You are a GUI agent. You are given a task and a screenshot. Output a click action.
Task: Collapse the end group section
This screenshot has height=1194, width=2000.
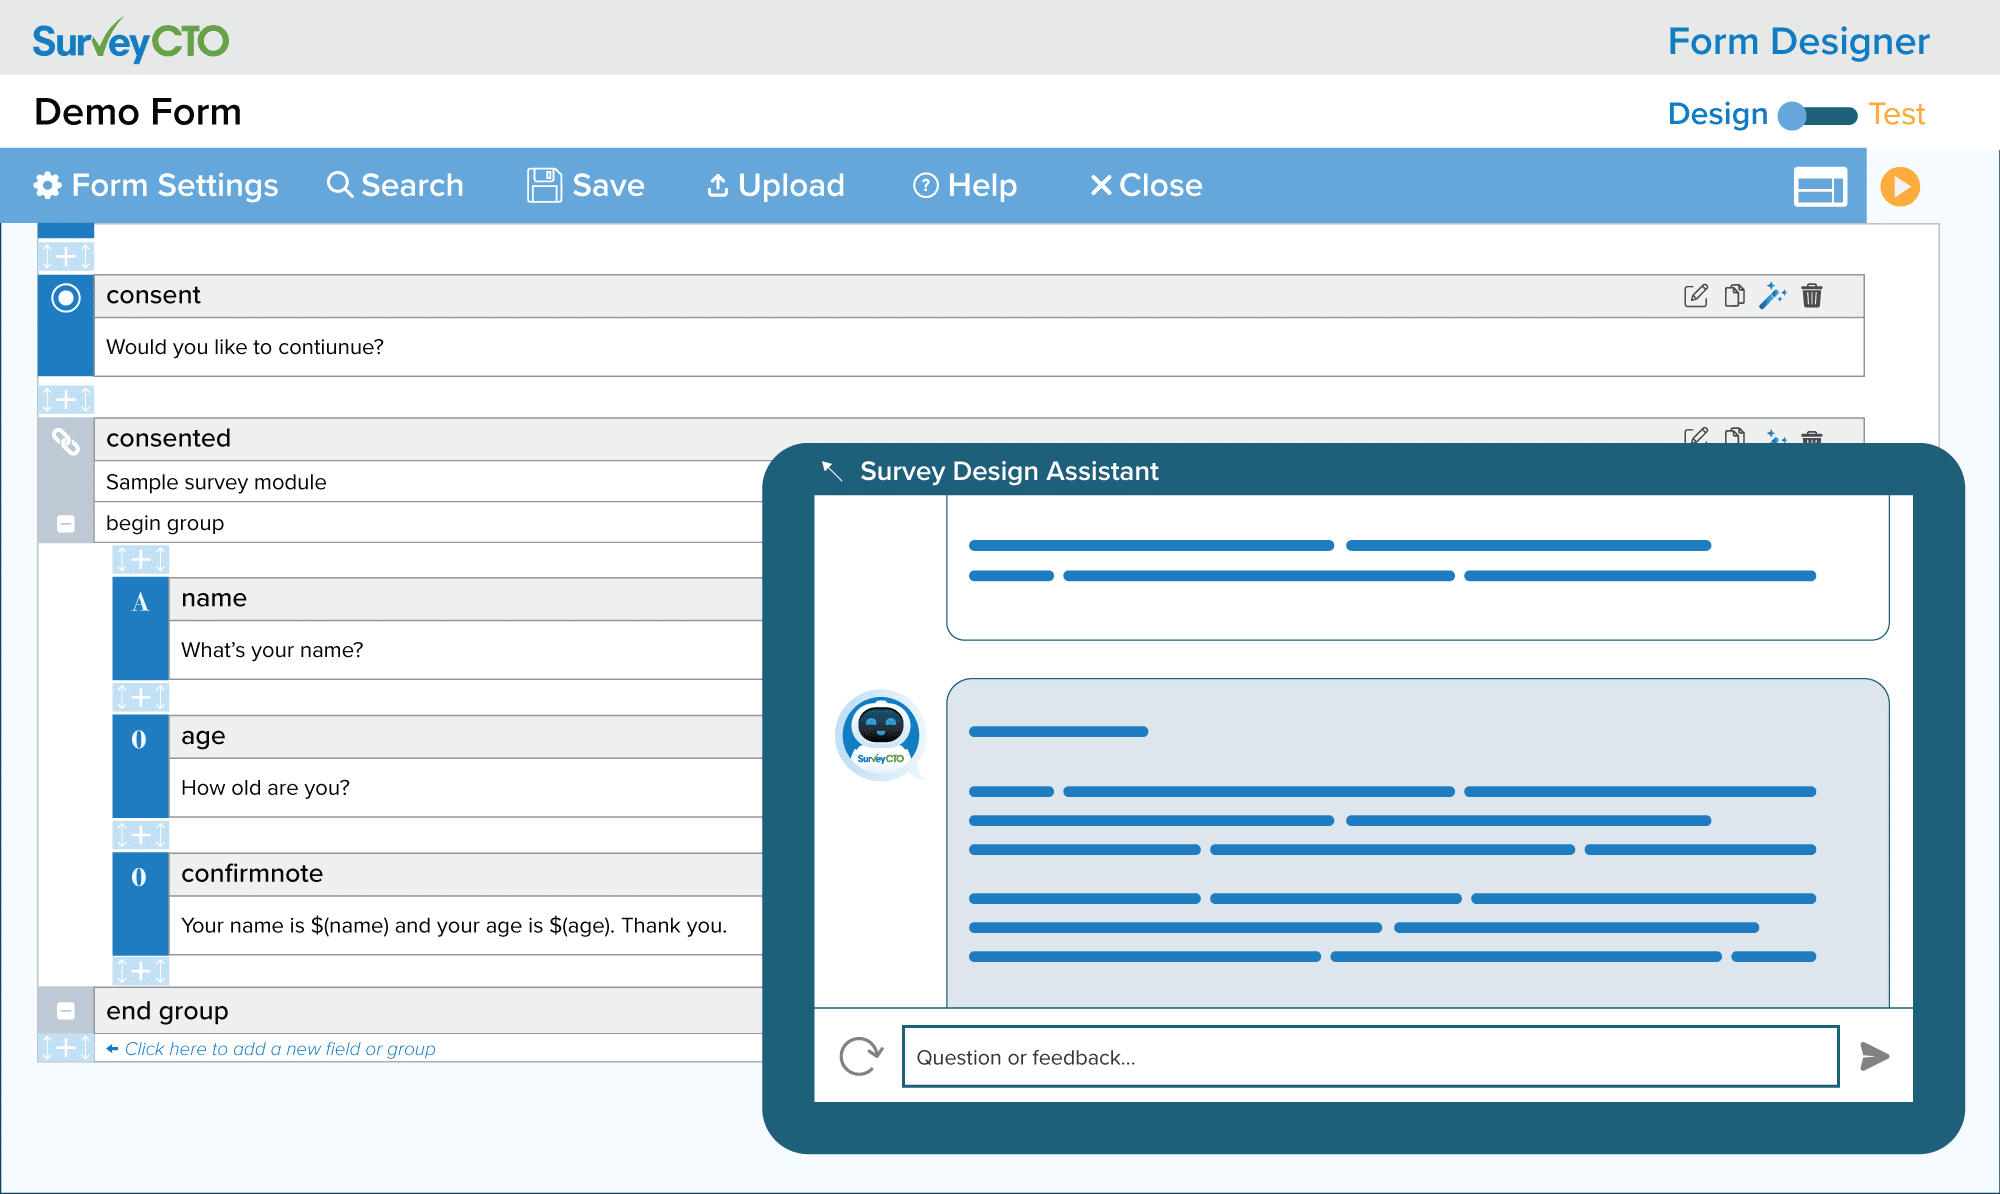[66, 1010]
